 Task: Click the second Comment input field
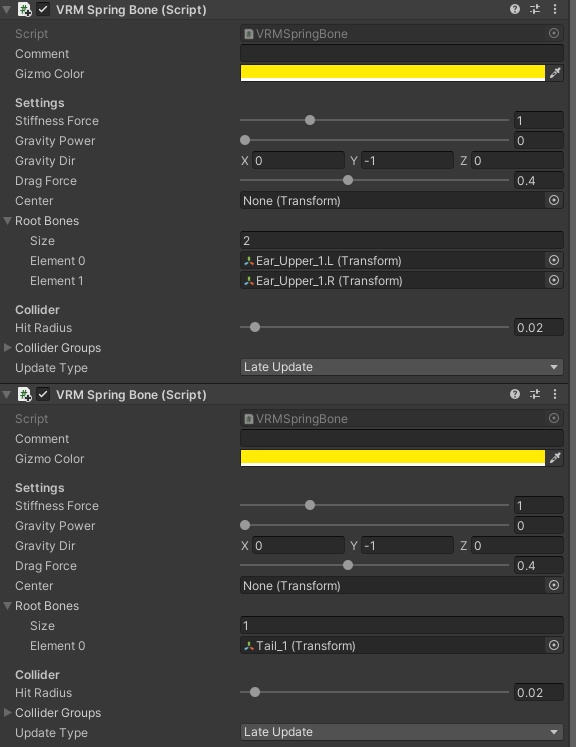click(402, 438)
